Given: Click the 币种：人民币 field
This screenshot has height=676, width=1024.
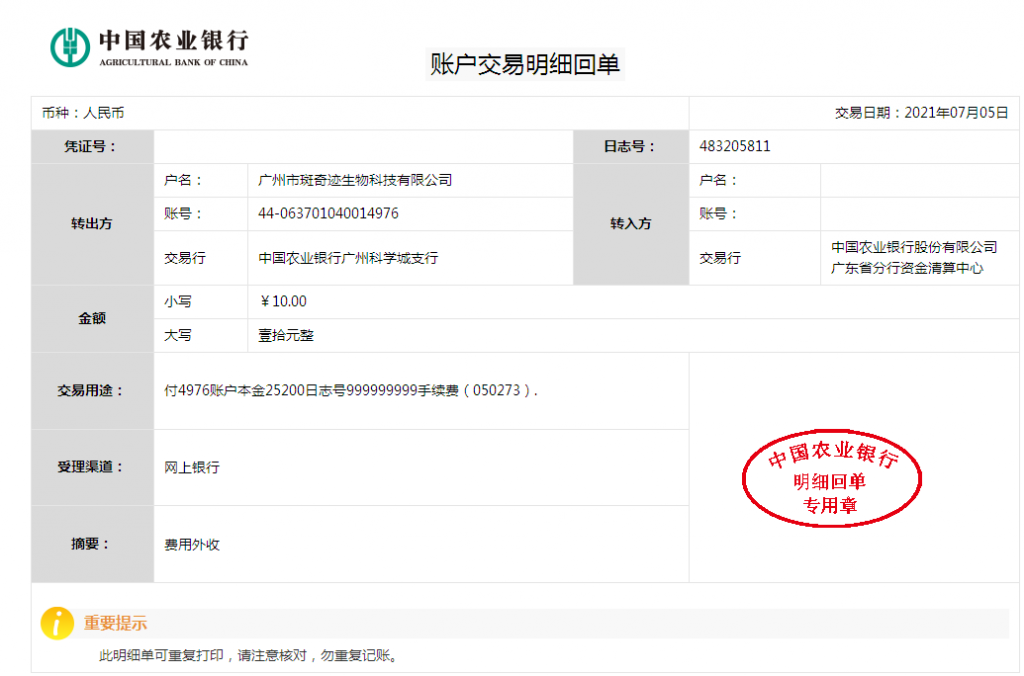Looking at the screenshot, I should [83, 113].
